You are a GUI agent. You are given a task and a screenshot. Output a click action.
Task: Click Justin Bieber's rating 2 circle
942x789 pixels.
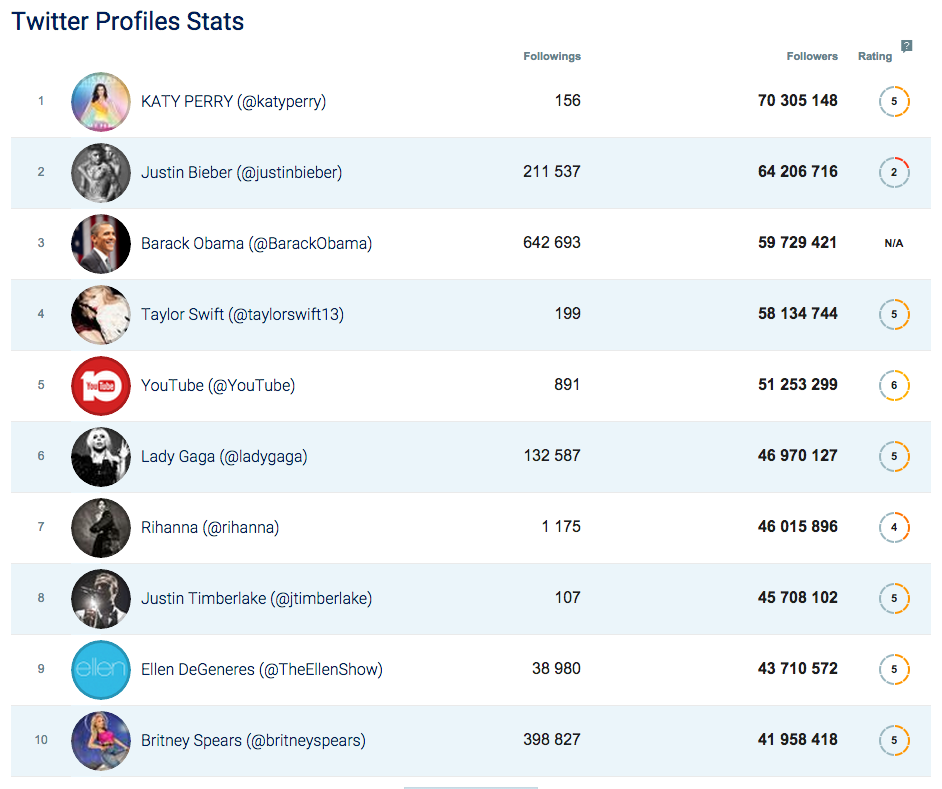(x=894, y=172)
